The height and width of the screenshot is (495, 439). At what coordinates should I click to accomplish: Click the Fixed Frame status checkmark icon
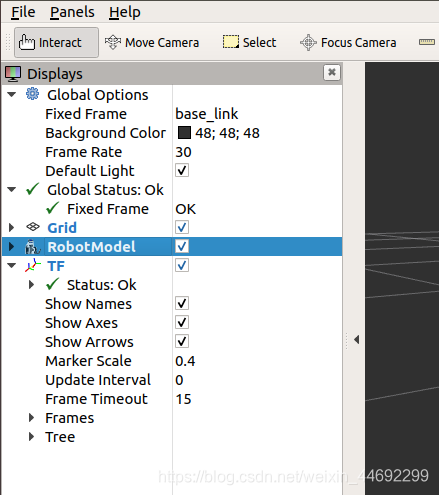click(x=53, y=208)
